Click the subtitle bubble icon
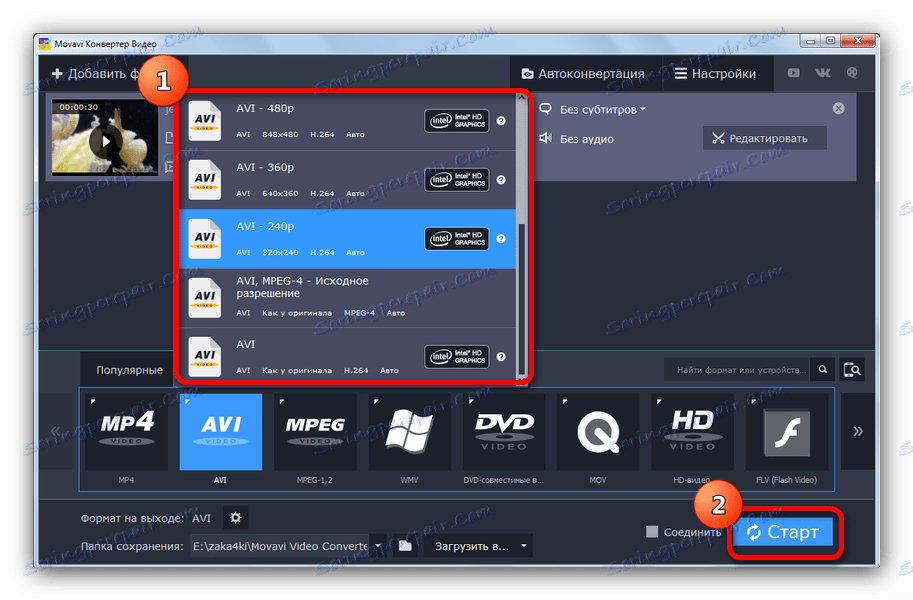Image resolution: width=913 pixels, height=600 pixels. point(546,109)
